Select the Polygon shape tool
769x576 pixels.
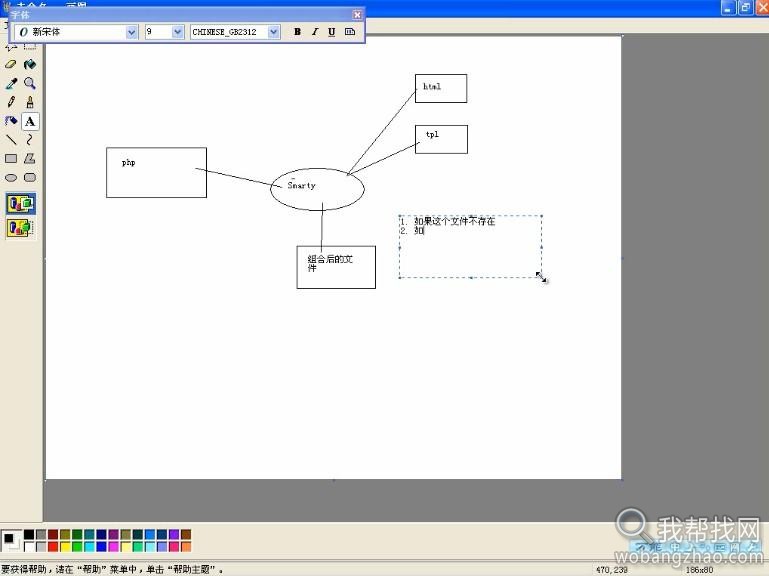pos(30,158)
